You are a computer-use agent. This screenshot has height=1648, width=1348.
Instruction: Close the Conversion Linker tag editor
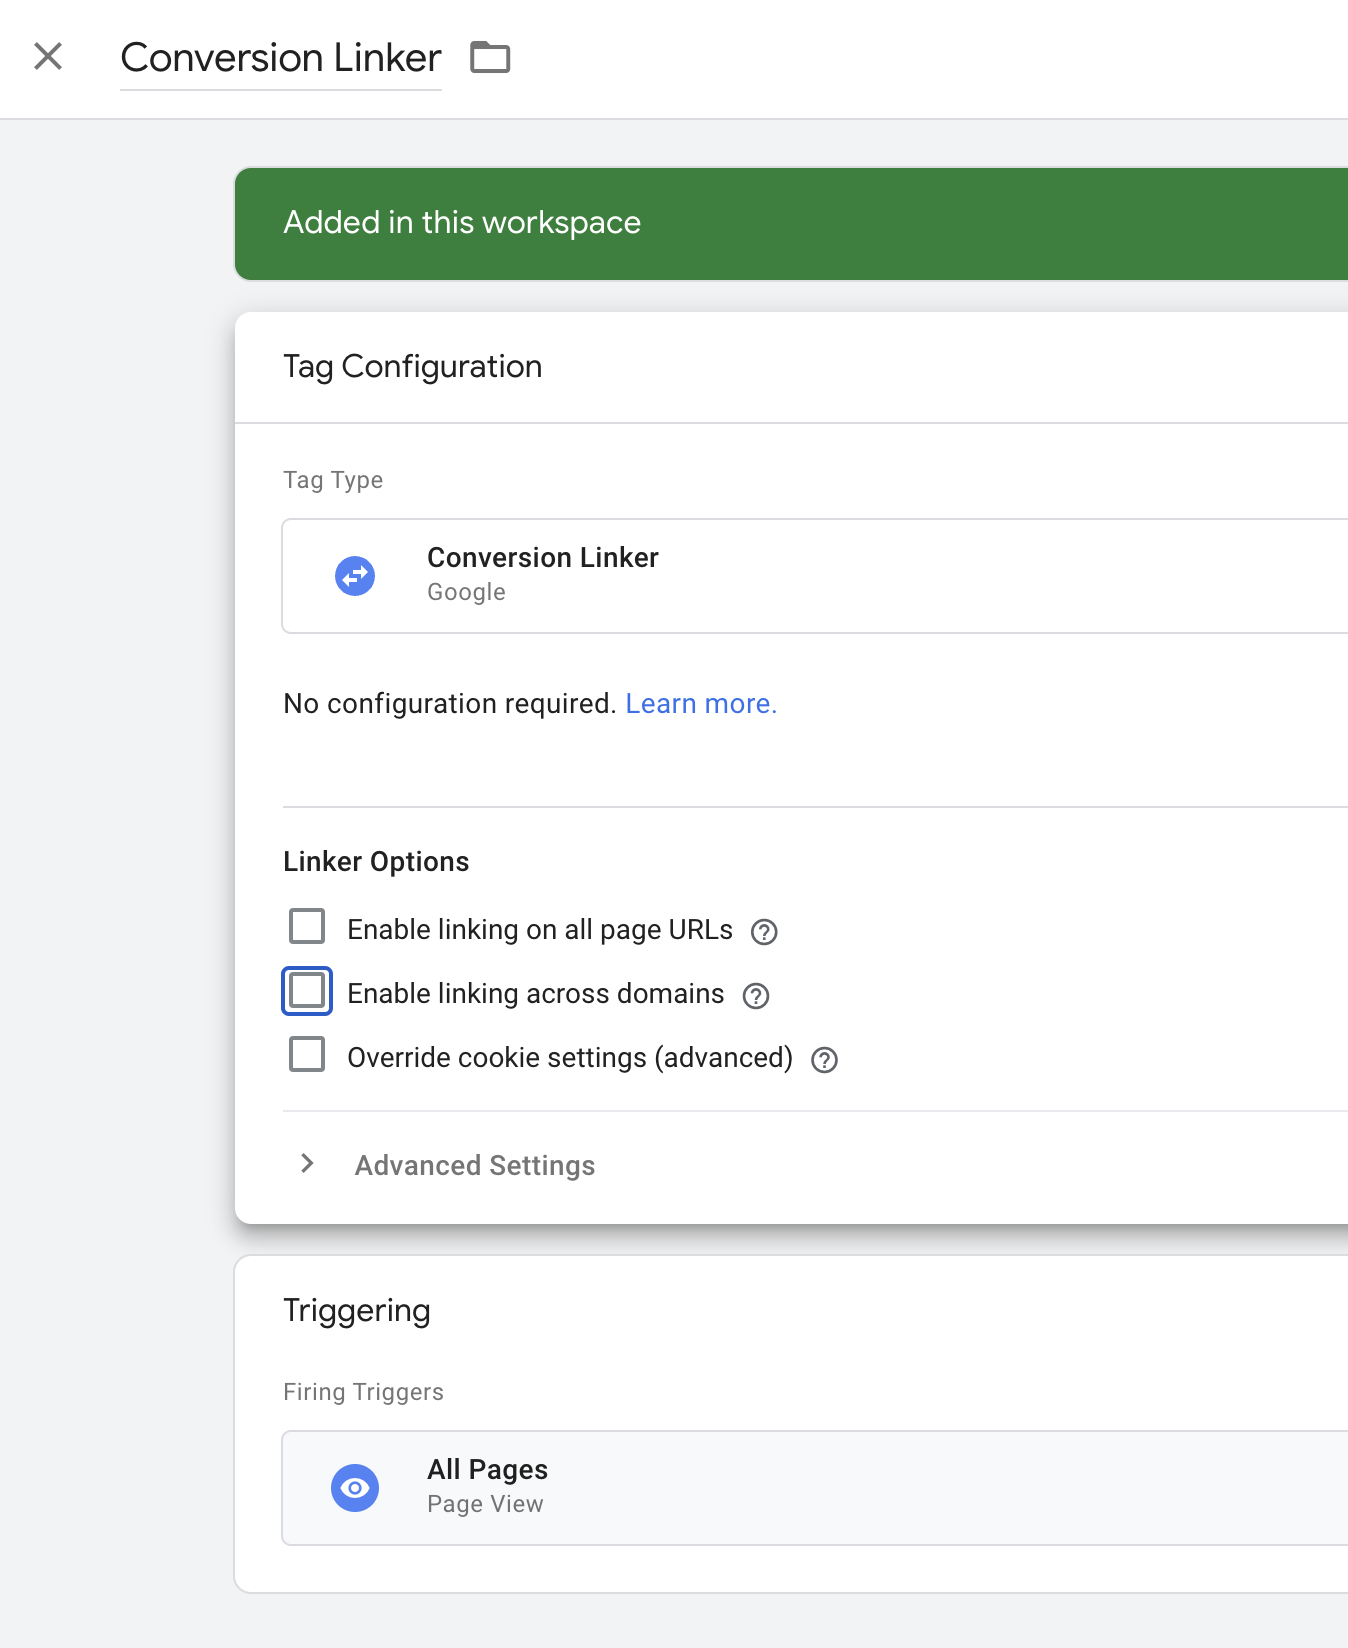click(x=48, y=56)
